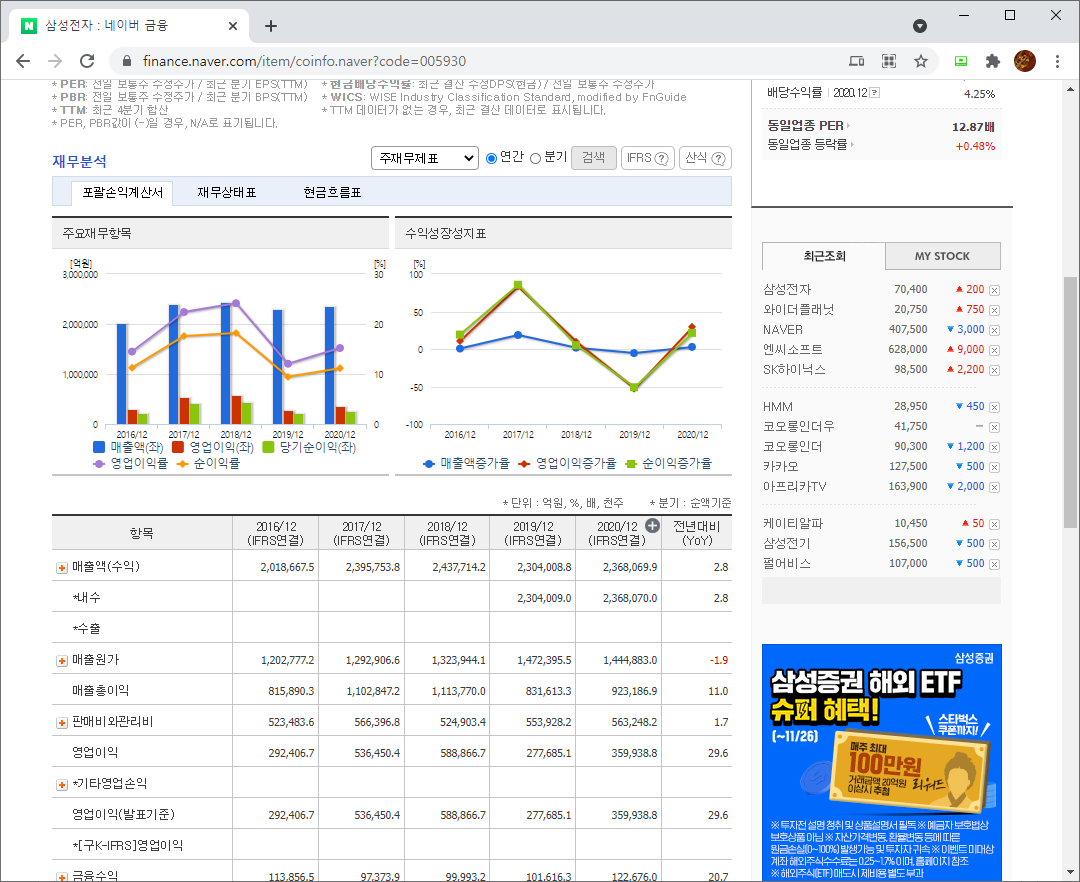
Task: Click the 산식 help button
Action: pos(705,158)
